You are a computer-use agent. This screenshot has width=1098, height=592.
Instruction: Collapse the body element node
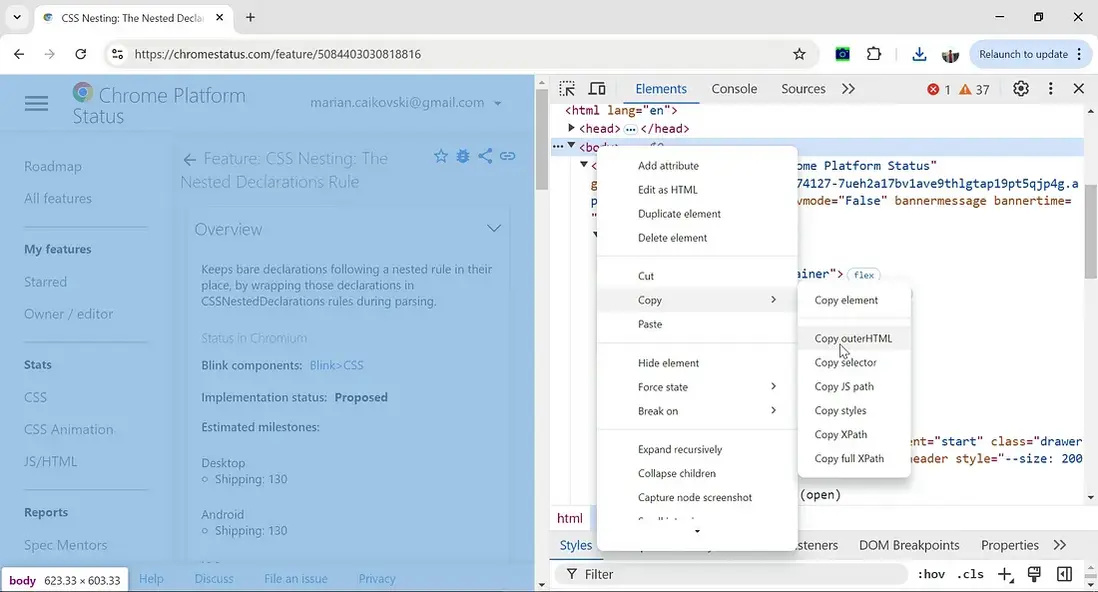click(571, 146)
